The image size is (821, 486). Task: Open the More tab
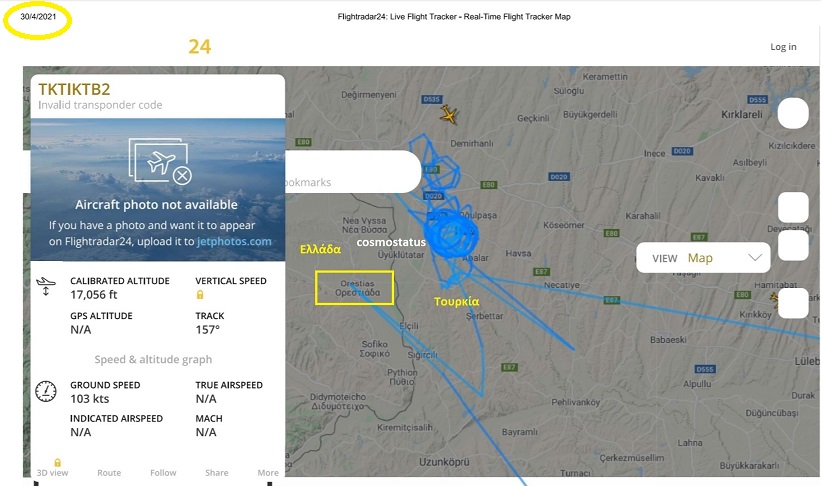click(268, 472)
